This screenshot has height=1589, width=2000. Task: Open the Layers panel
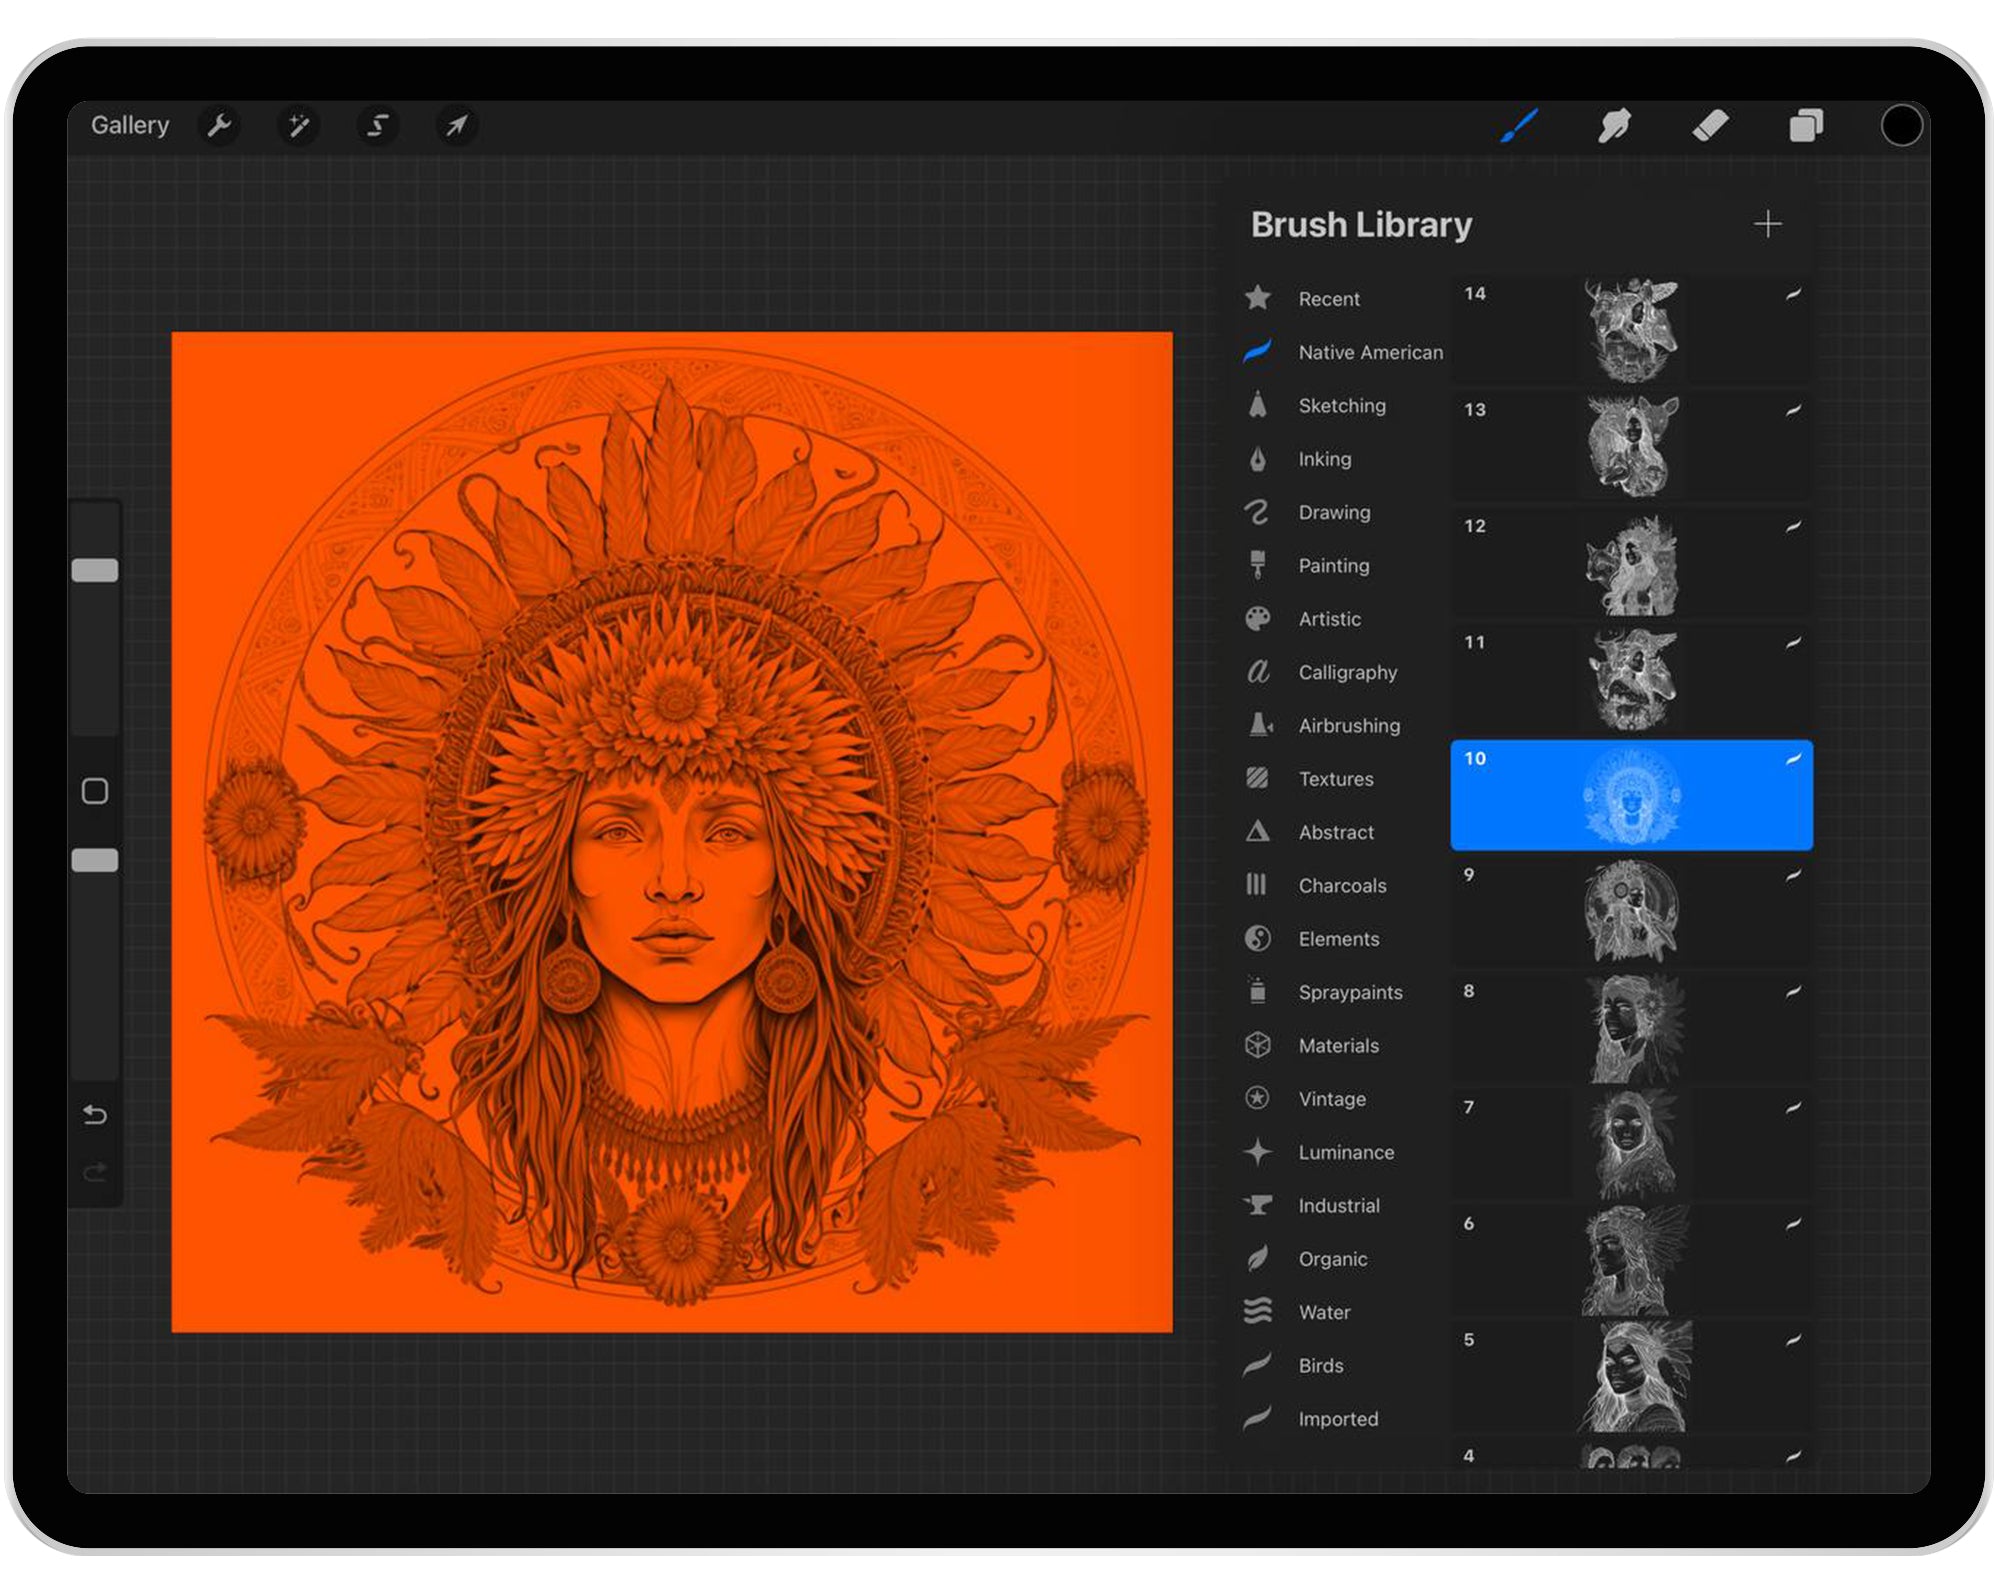[1806, 125]
